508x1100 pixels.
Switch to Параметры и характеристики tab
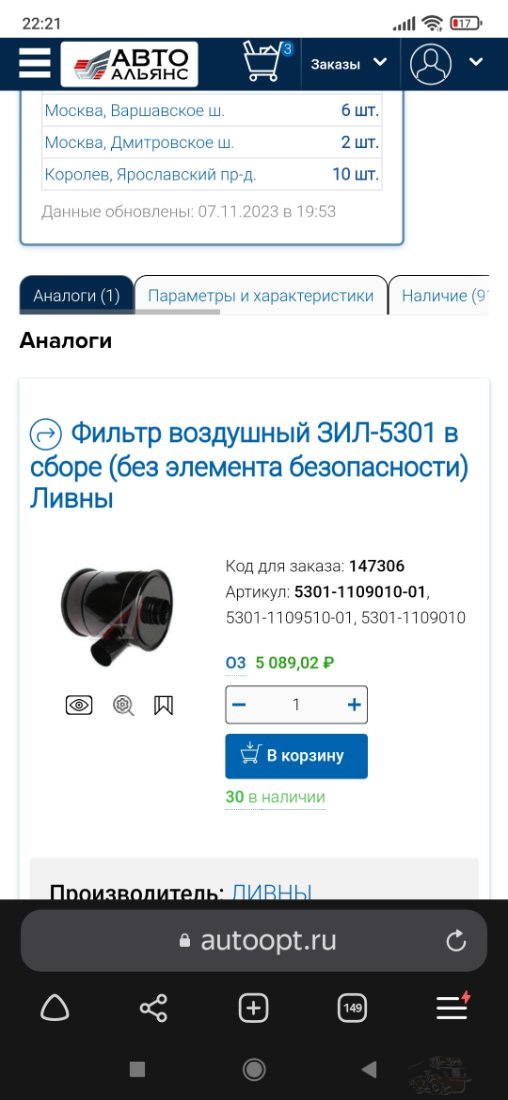[260, 295]
